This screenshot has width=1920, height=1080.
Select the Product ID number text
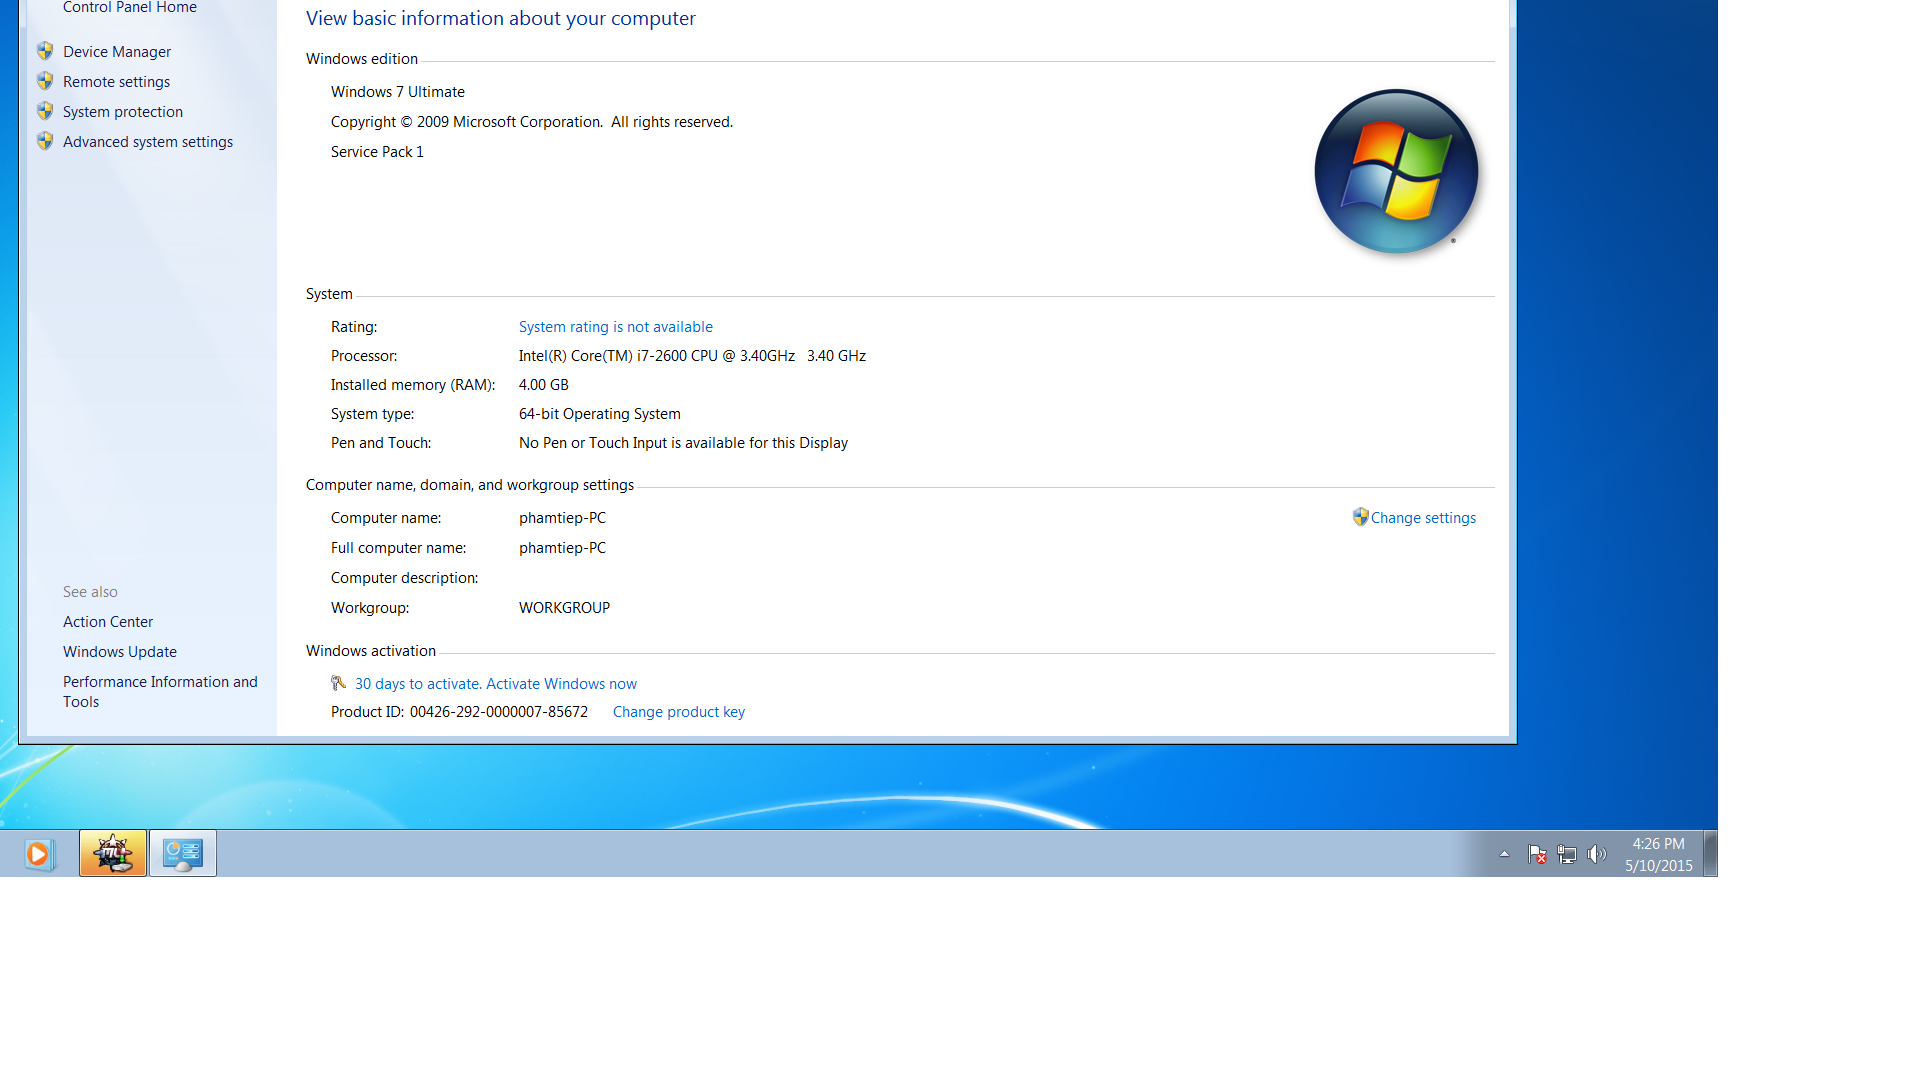(x=499, y=712)
